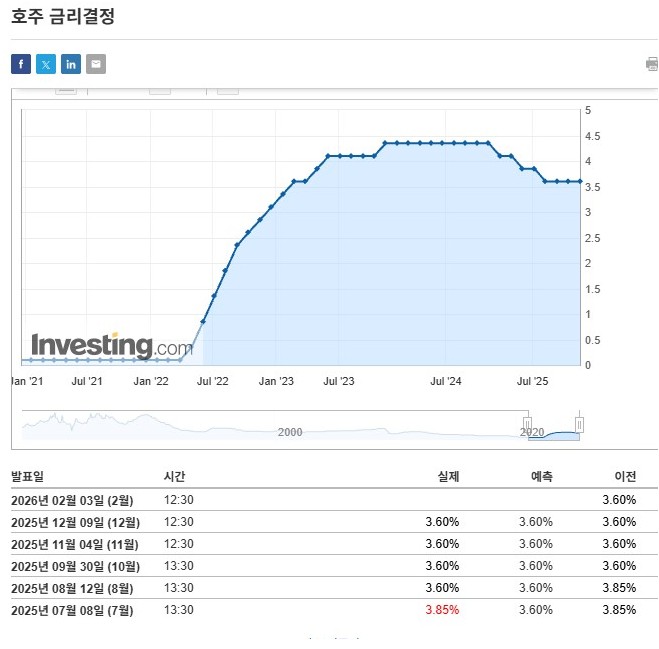659x649 pixels.
Task: Click the 호주 금리결정 page title
Action: [x=62, y=17]
